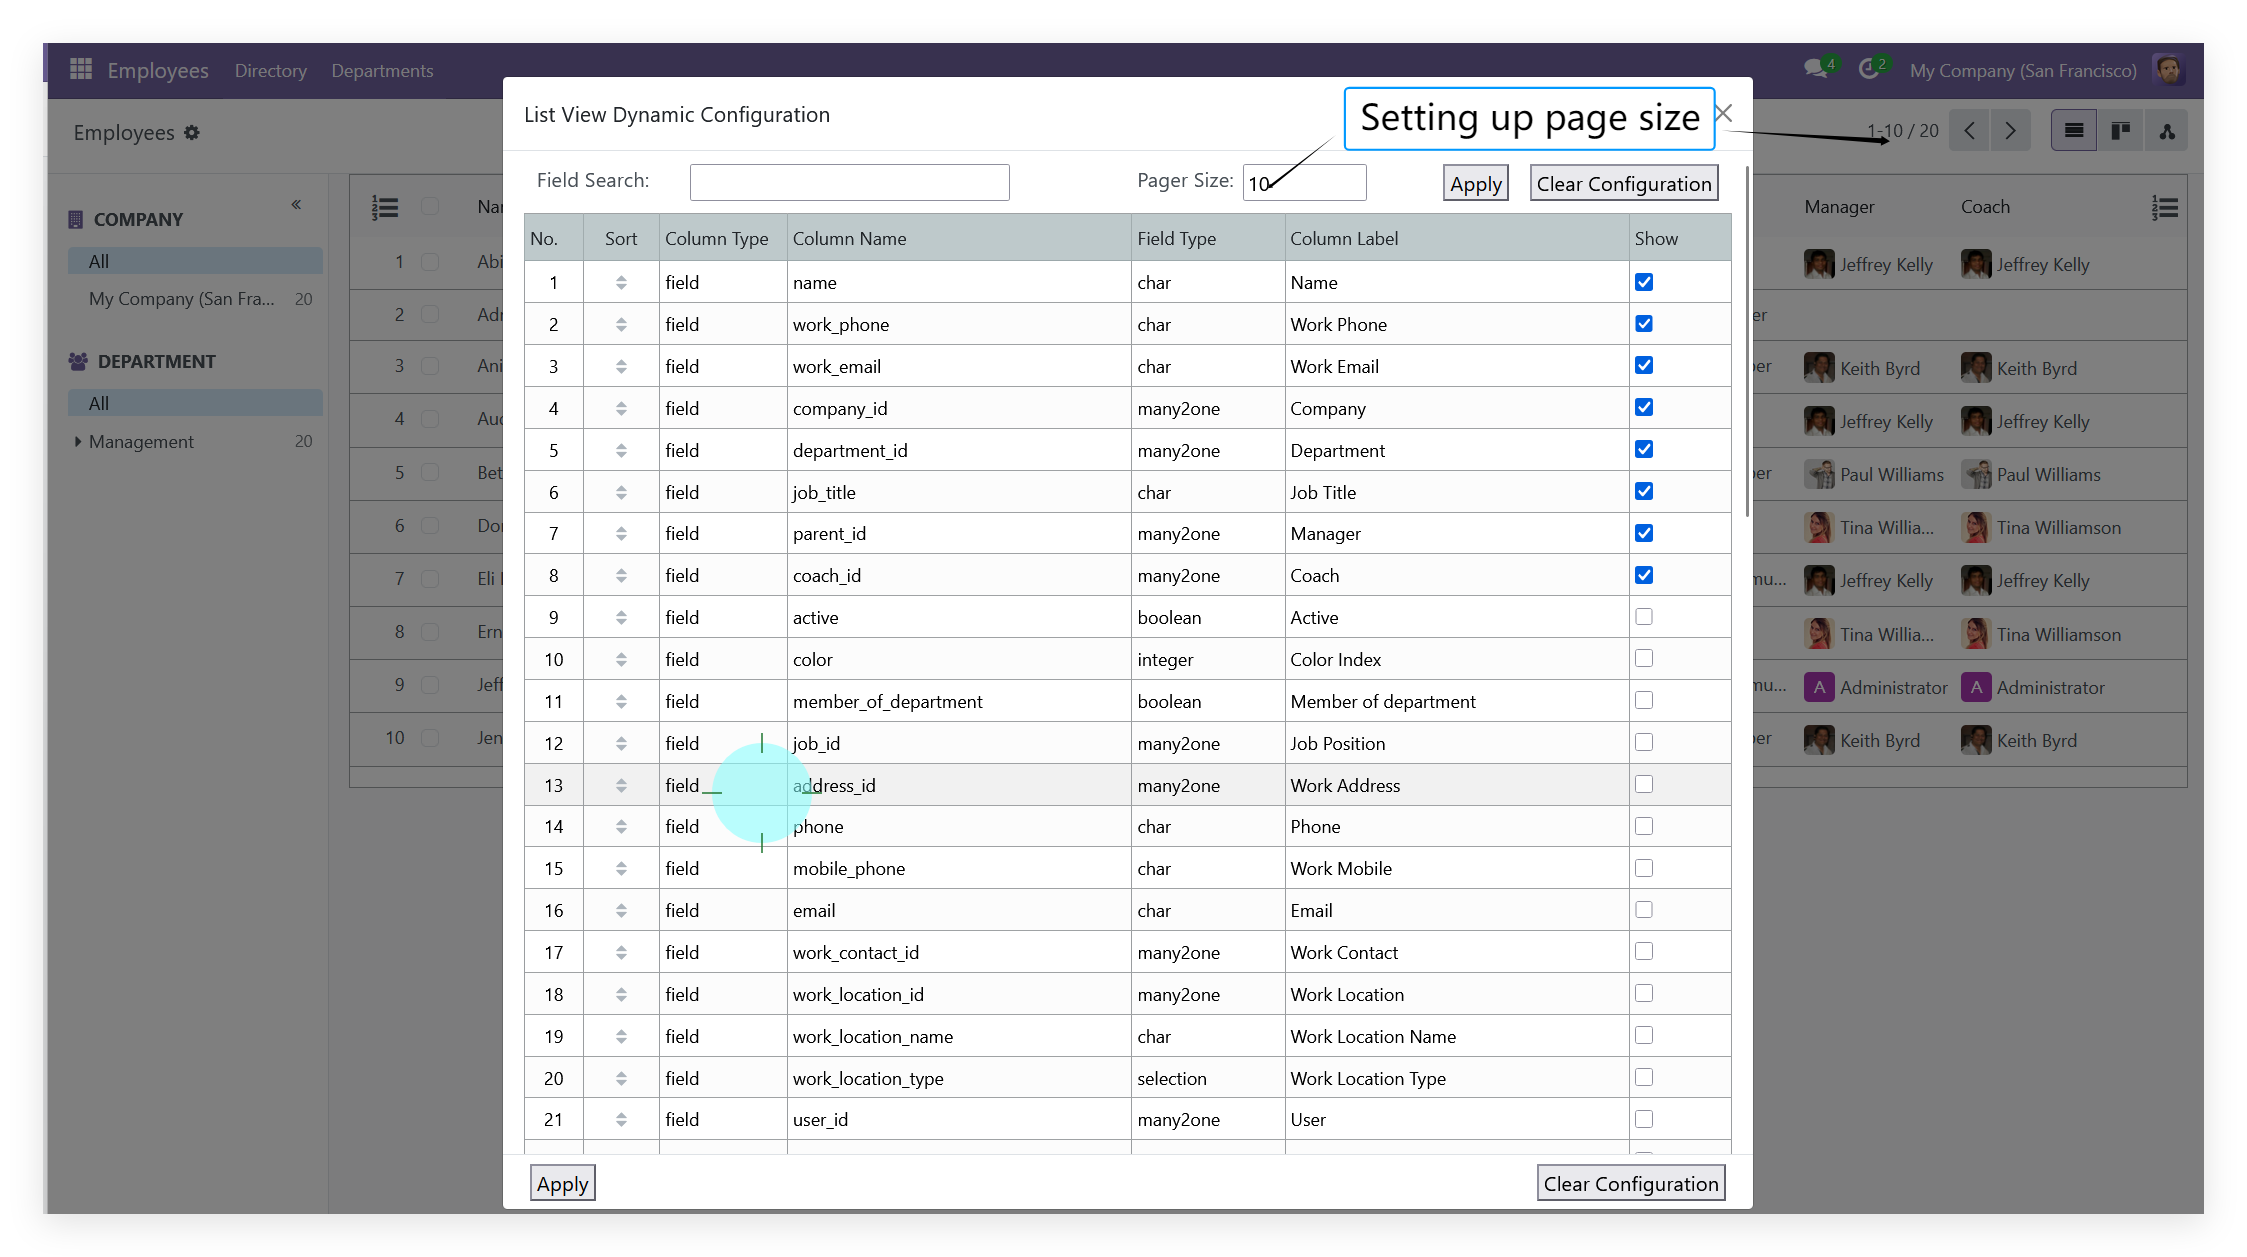This screenshot has width=2247, height=1257.
Task: Open the apps grid menu icon
Action: coord(81,70)
